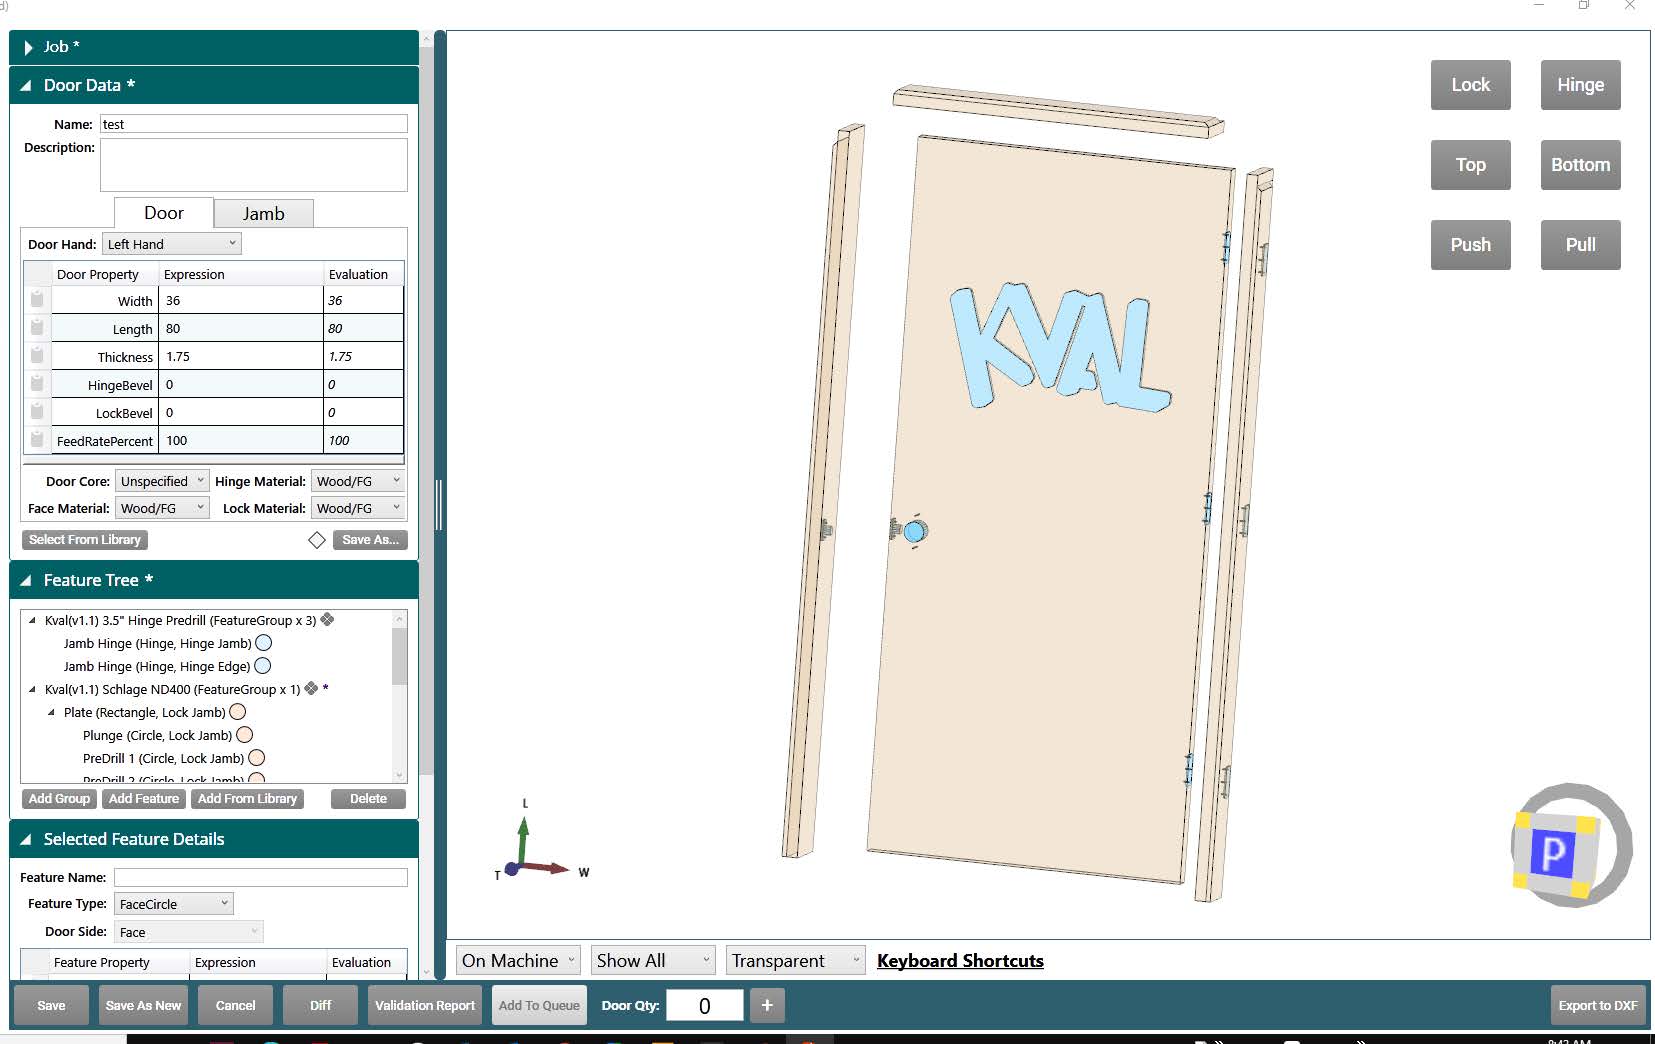Screen dimensions: 1655x1044
Task: Click the Add To Queue button
Action: pos(539,1005)
